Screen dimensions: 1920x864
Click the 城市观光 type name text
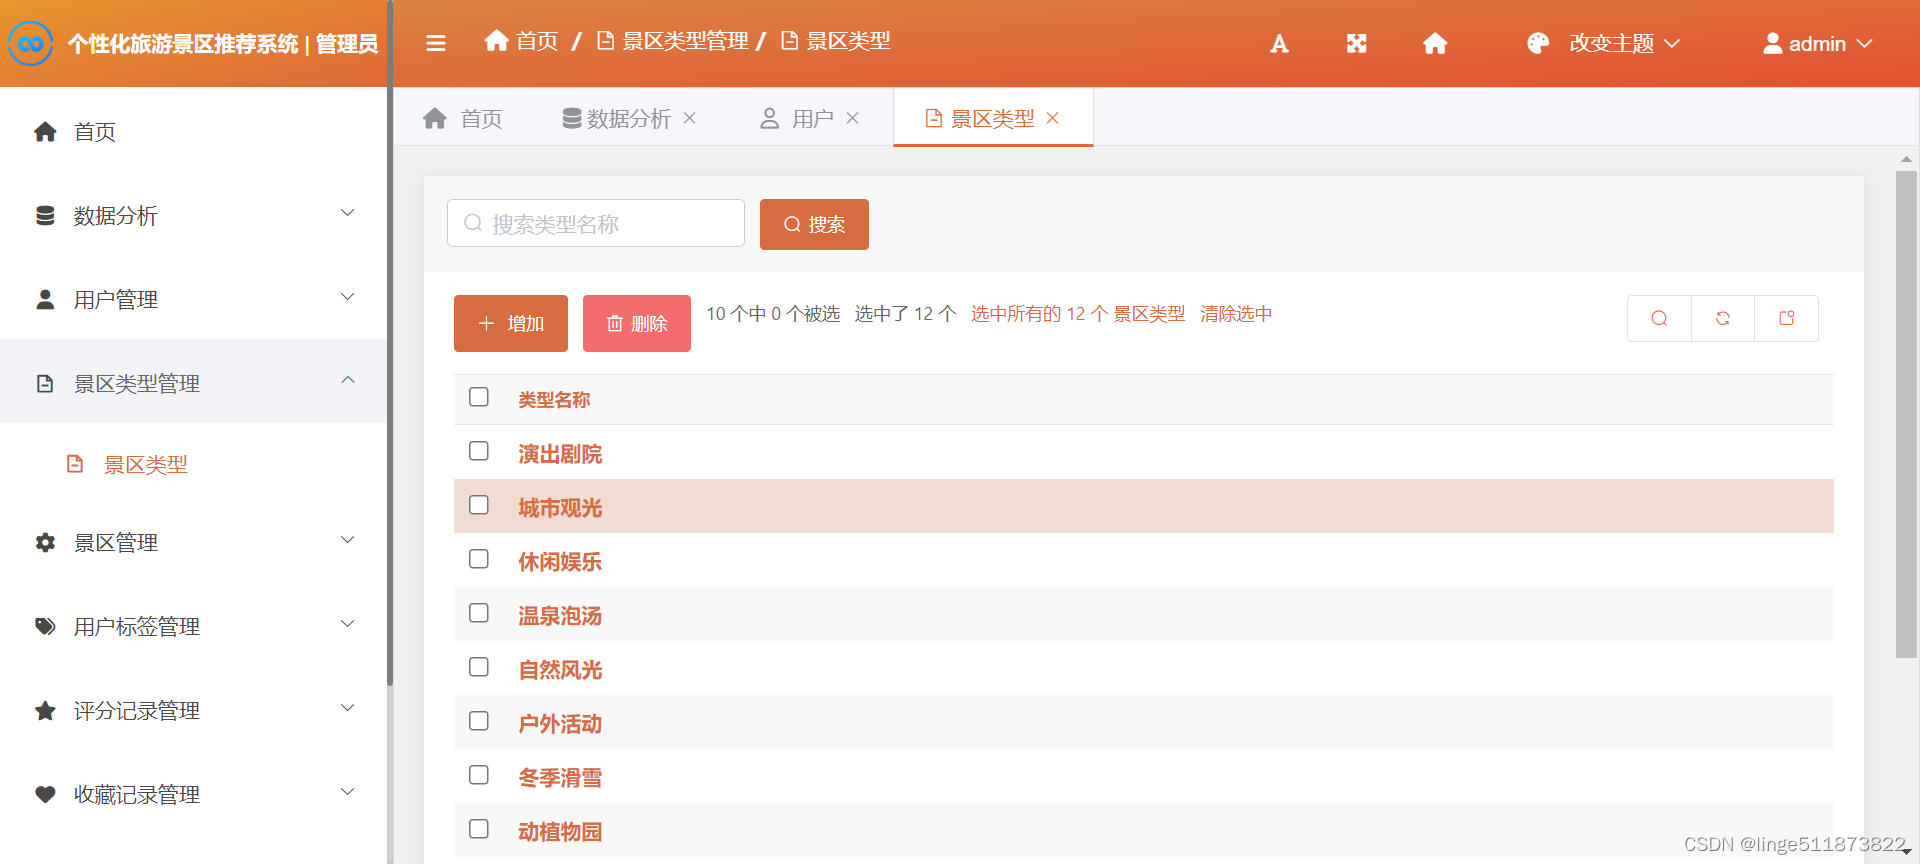click(560, 508)
